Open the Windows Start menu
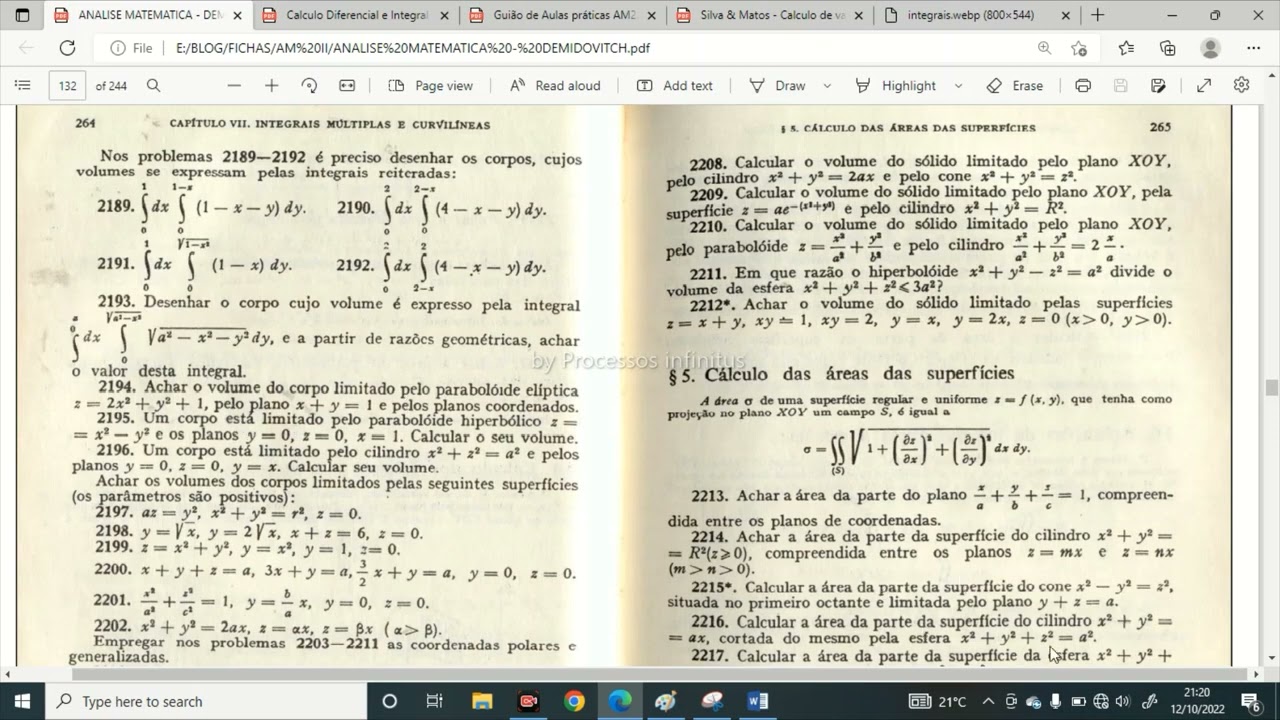Image resolution: width=1280 pixels, height=720 pixels. pos(22,701)
